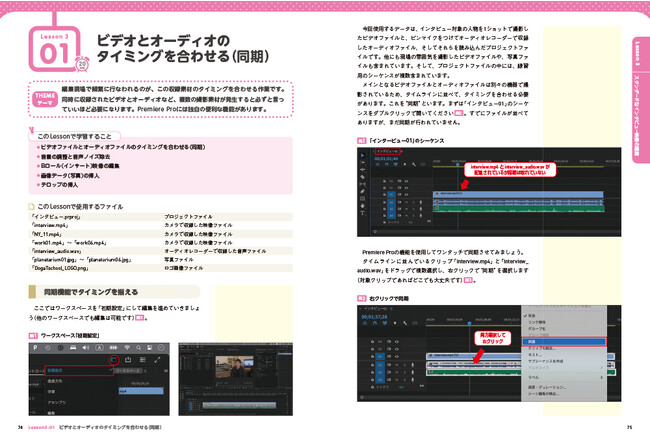Solo track A2 in the upper timeline
Image resolution: width=650 pixels, height=442 pixels.
414,209
